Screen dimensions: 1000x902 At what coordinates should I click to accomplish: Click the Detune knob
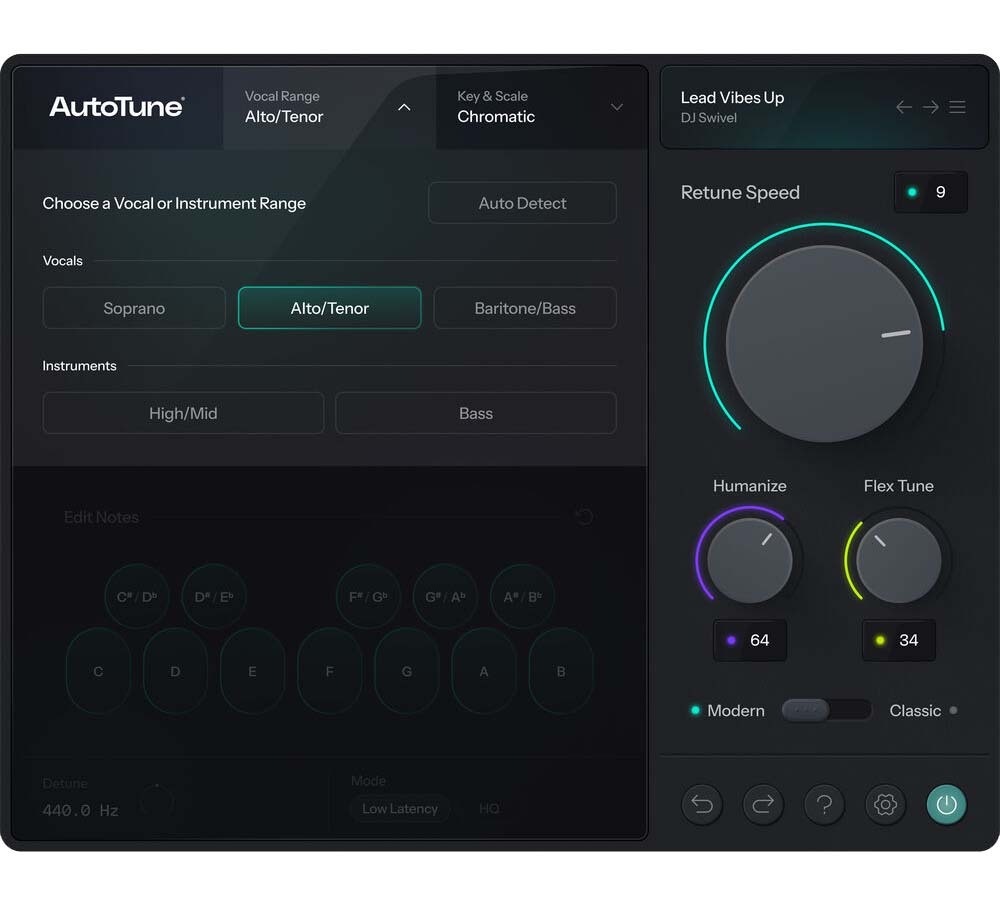(x=157, y=801)
